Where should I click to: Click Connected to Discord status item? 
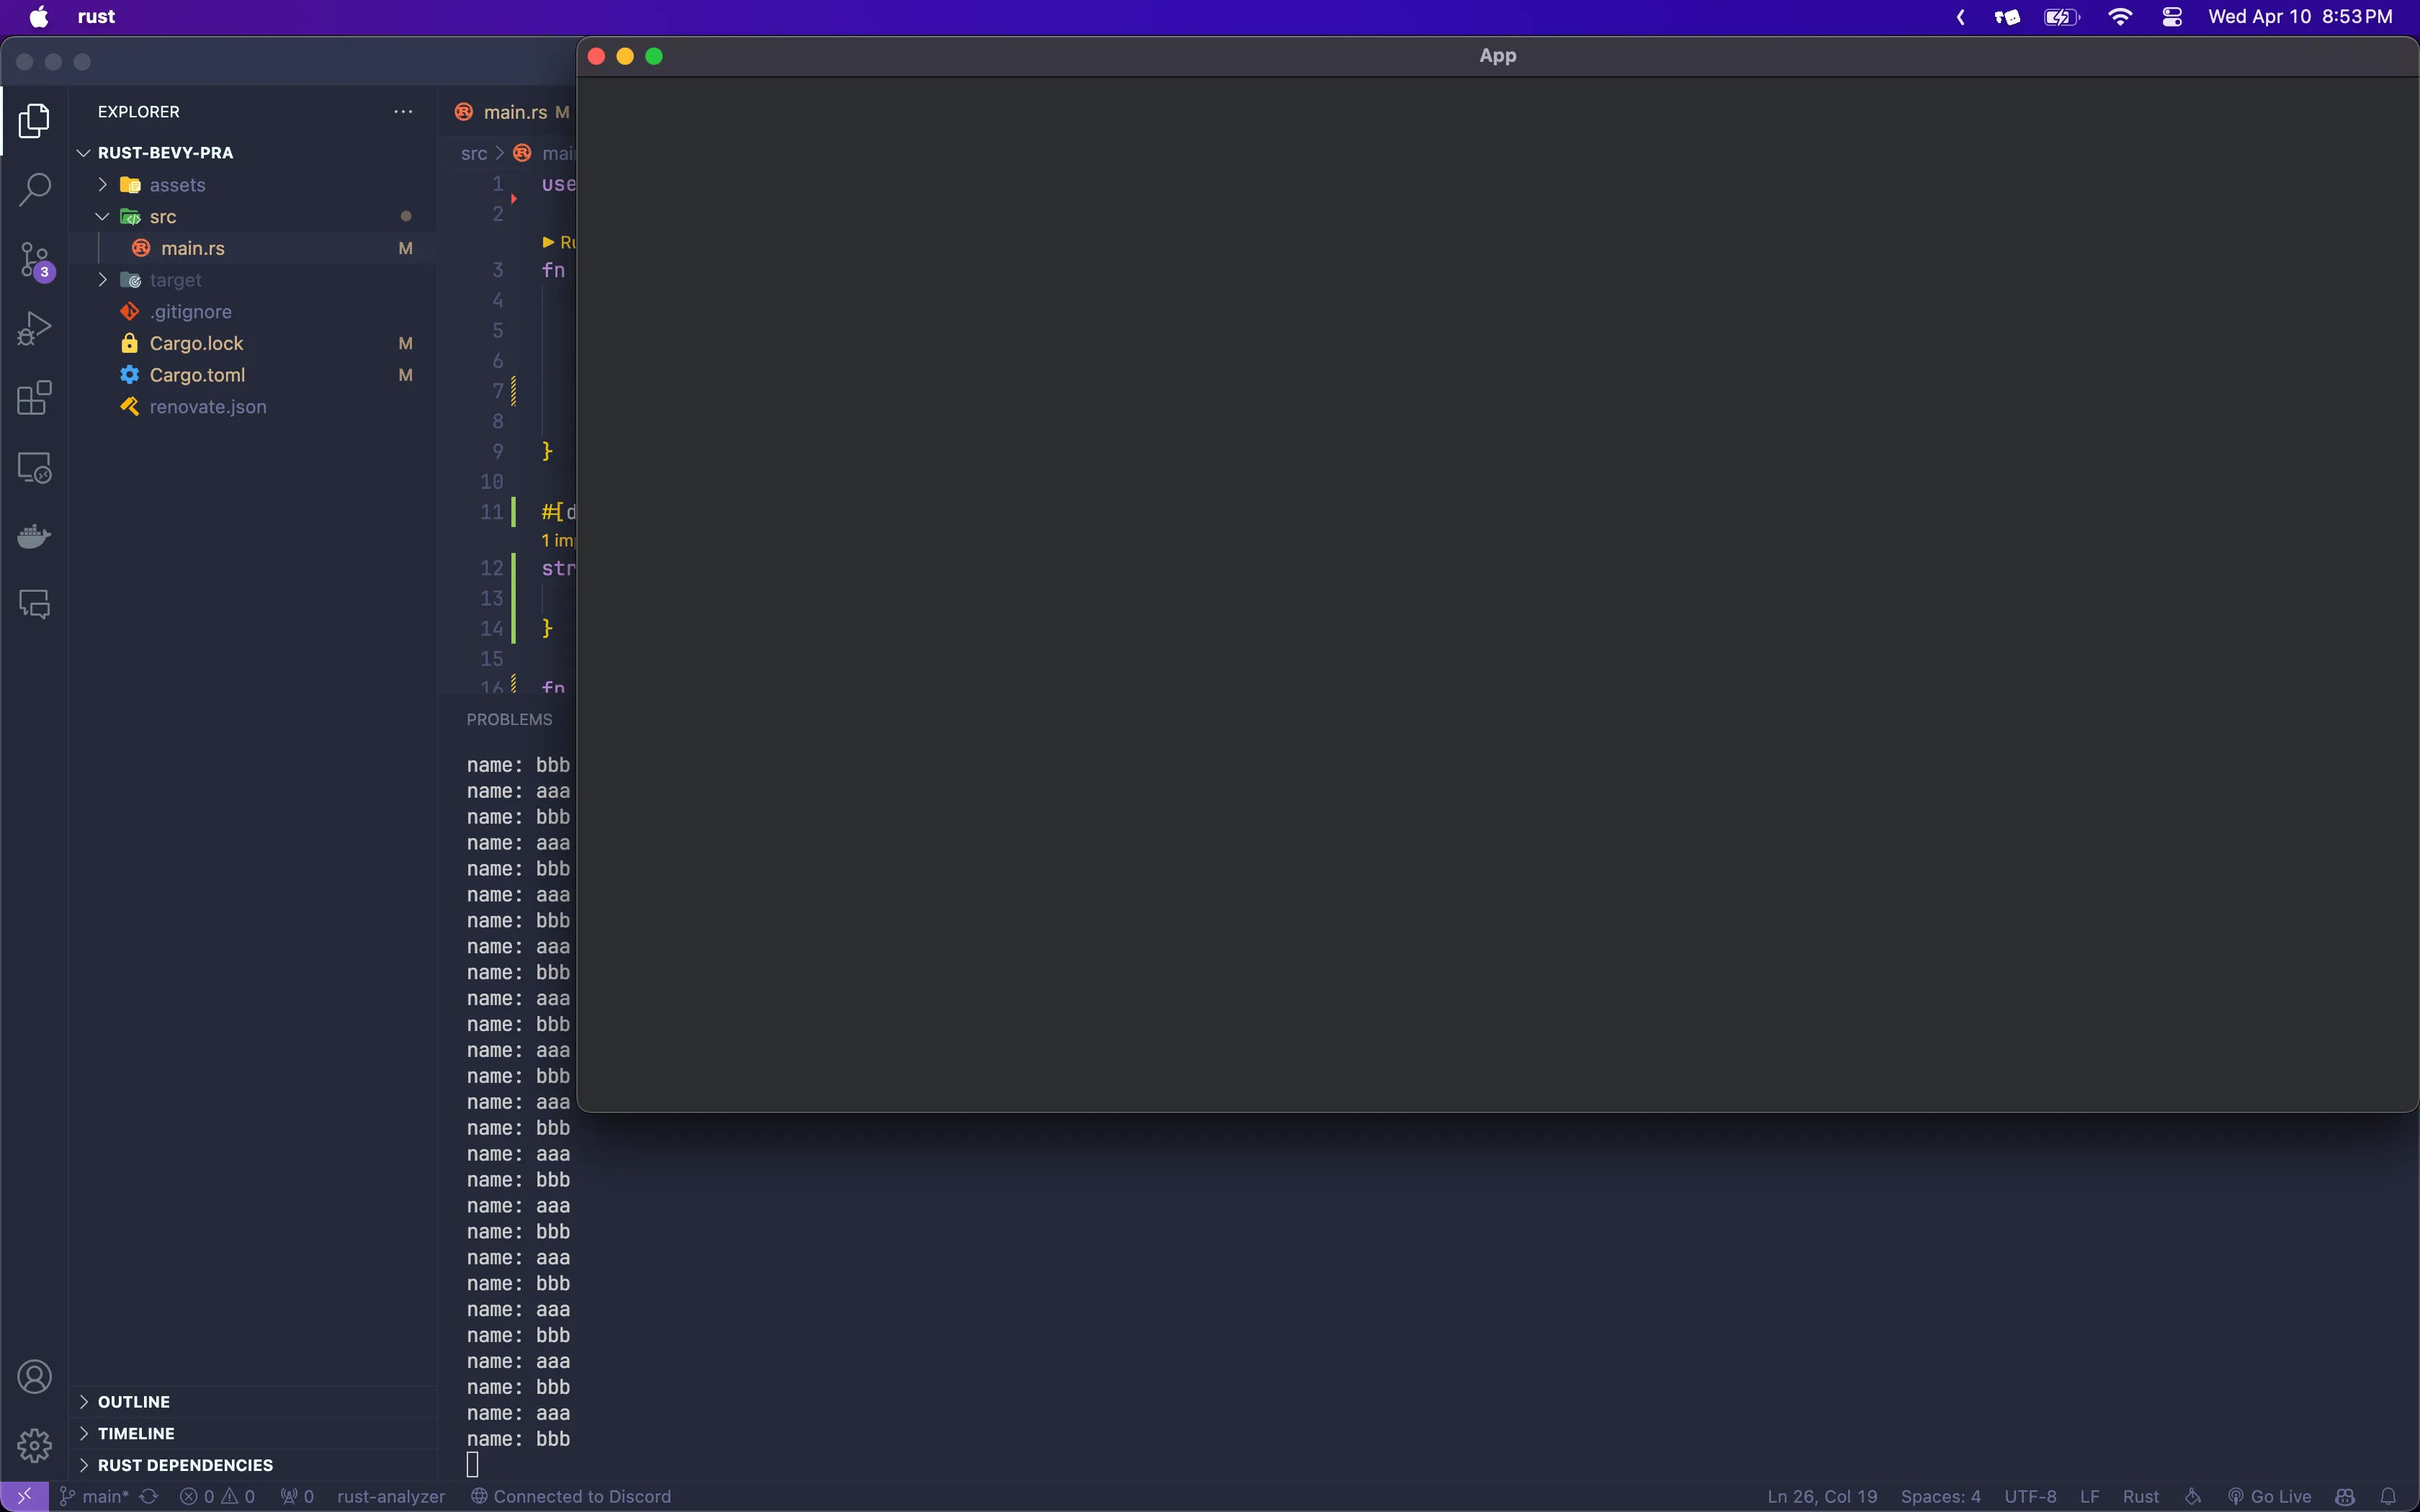coord(571,1496)
